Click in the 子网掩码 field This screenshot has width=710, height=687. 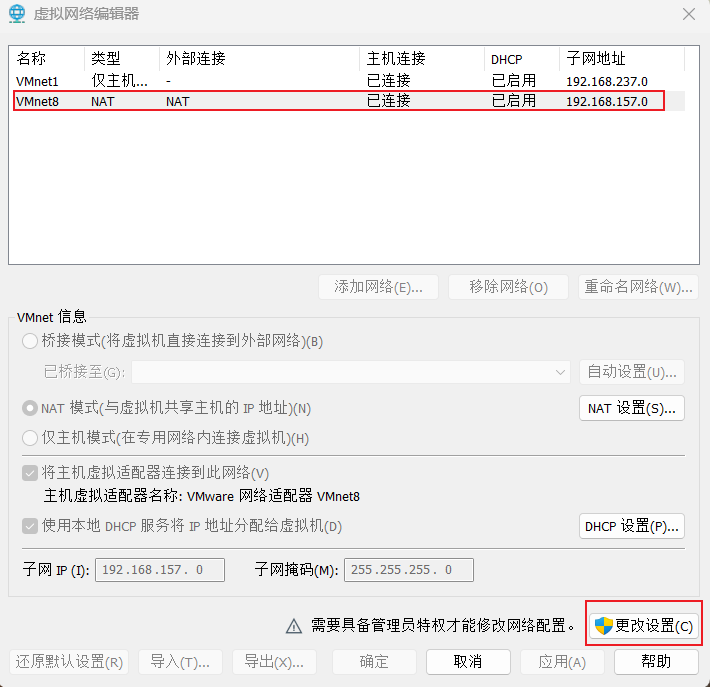coord(409,570)
